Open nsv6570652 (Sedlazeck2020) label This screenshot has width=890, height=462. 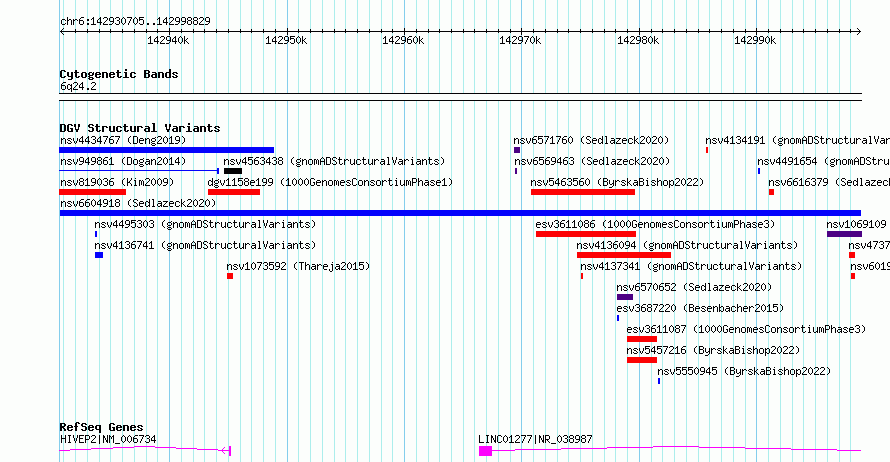[x=694, y=287]
